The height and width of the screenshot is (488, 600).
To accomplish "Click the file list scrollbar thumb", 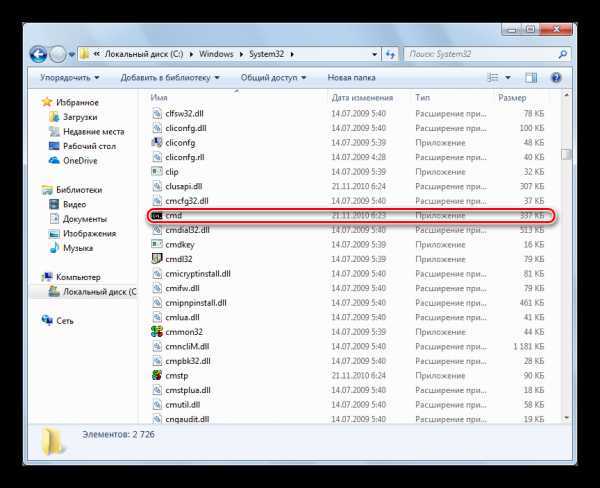I will [x=566, y=154].
